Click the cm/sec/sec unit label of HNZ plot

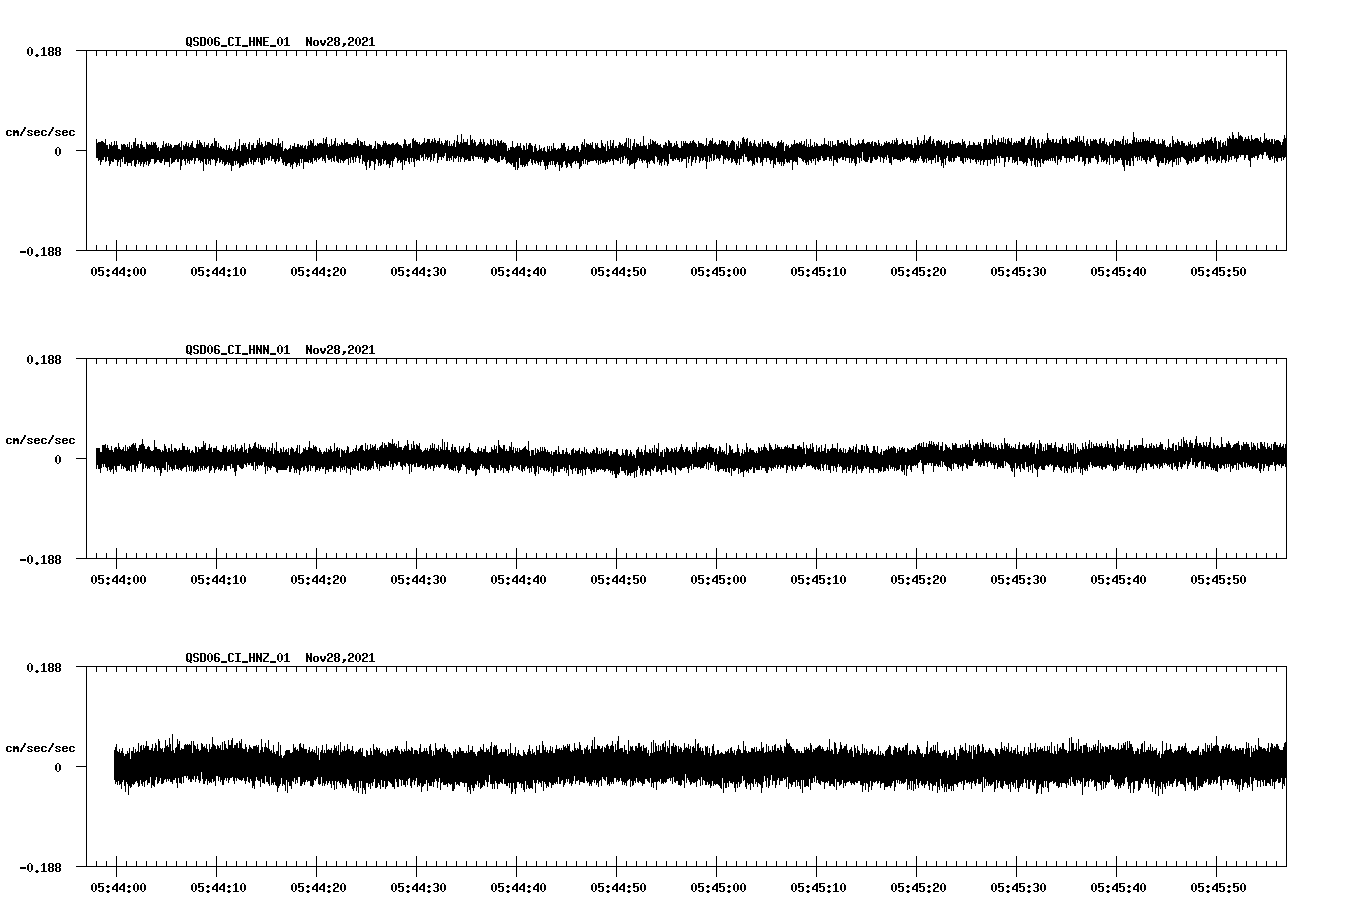(40, 748)
